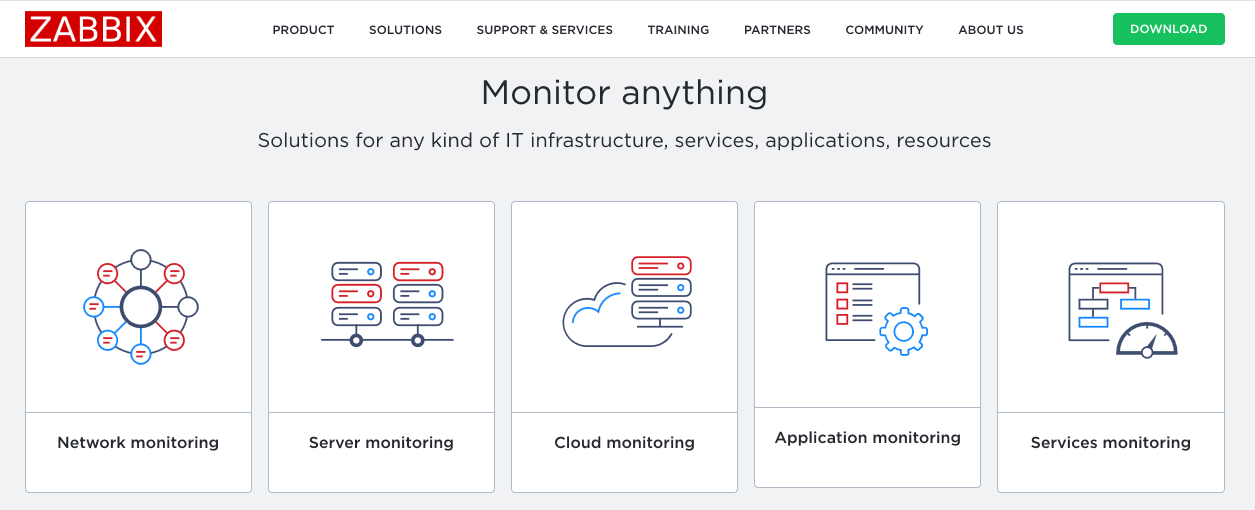Open Support & Services menu

[x=544, y=30]
